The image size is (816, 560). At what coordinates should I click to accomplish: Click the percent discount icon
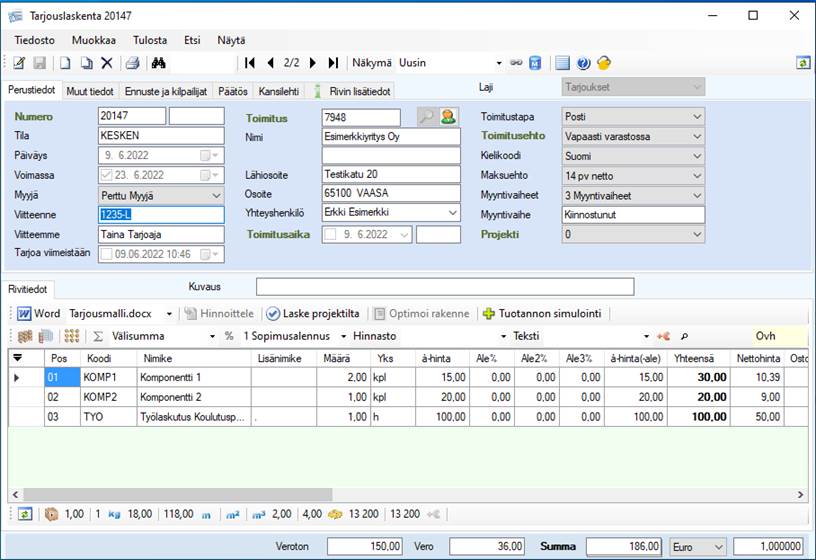click(x=229, y=336)
